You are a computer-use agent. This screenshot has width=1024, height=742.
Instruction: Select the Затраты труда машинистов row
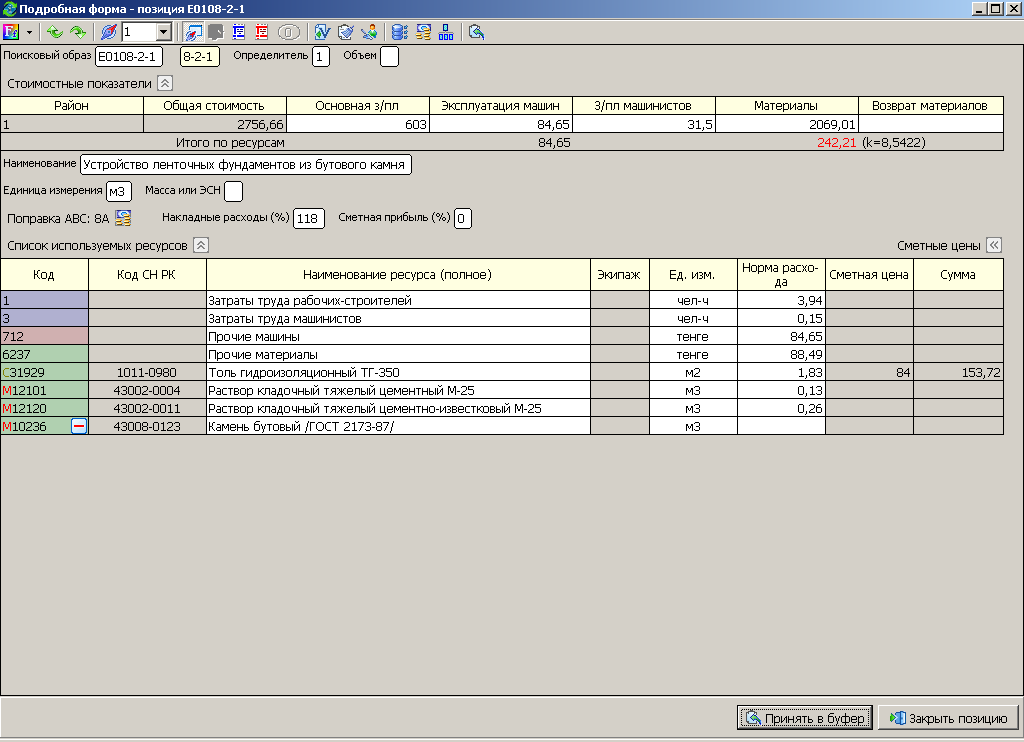pos(502,319)
